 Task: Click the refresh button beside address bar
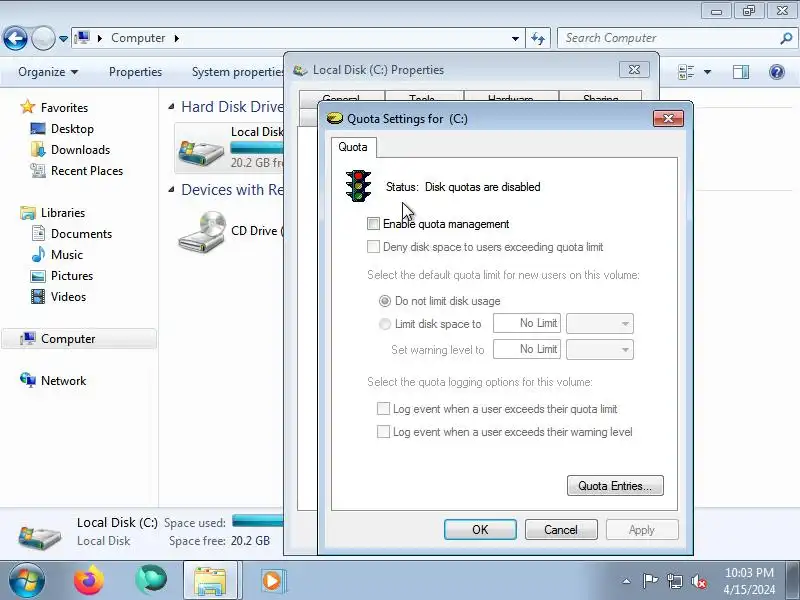538,38
